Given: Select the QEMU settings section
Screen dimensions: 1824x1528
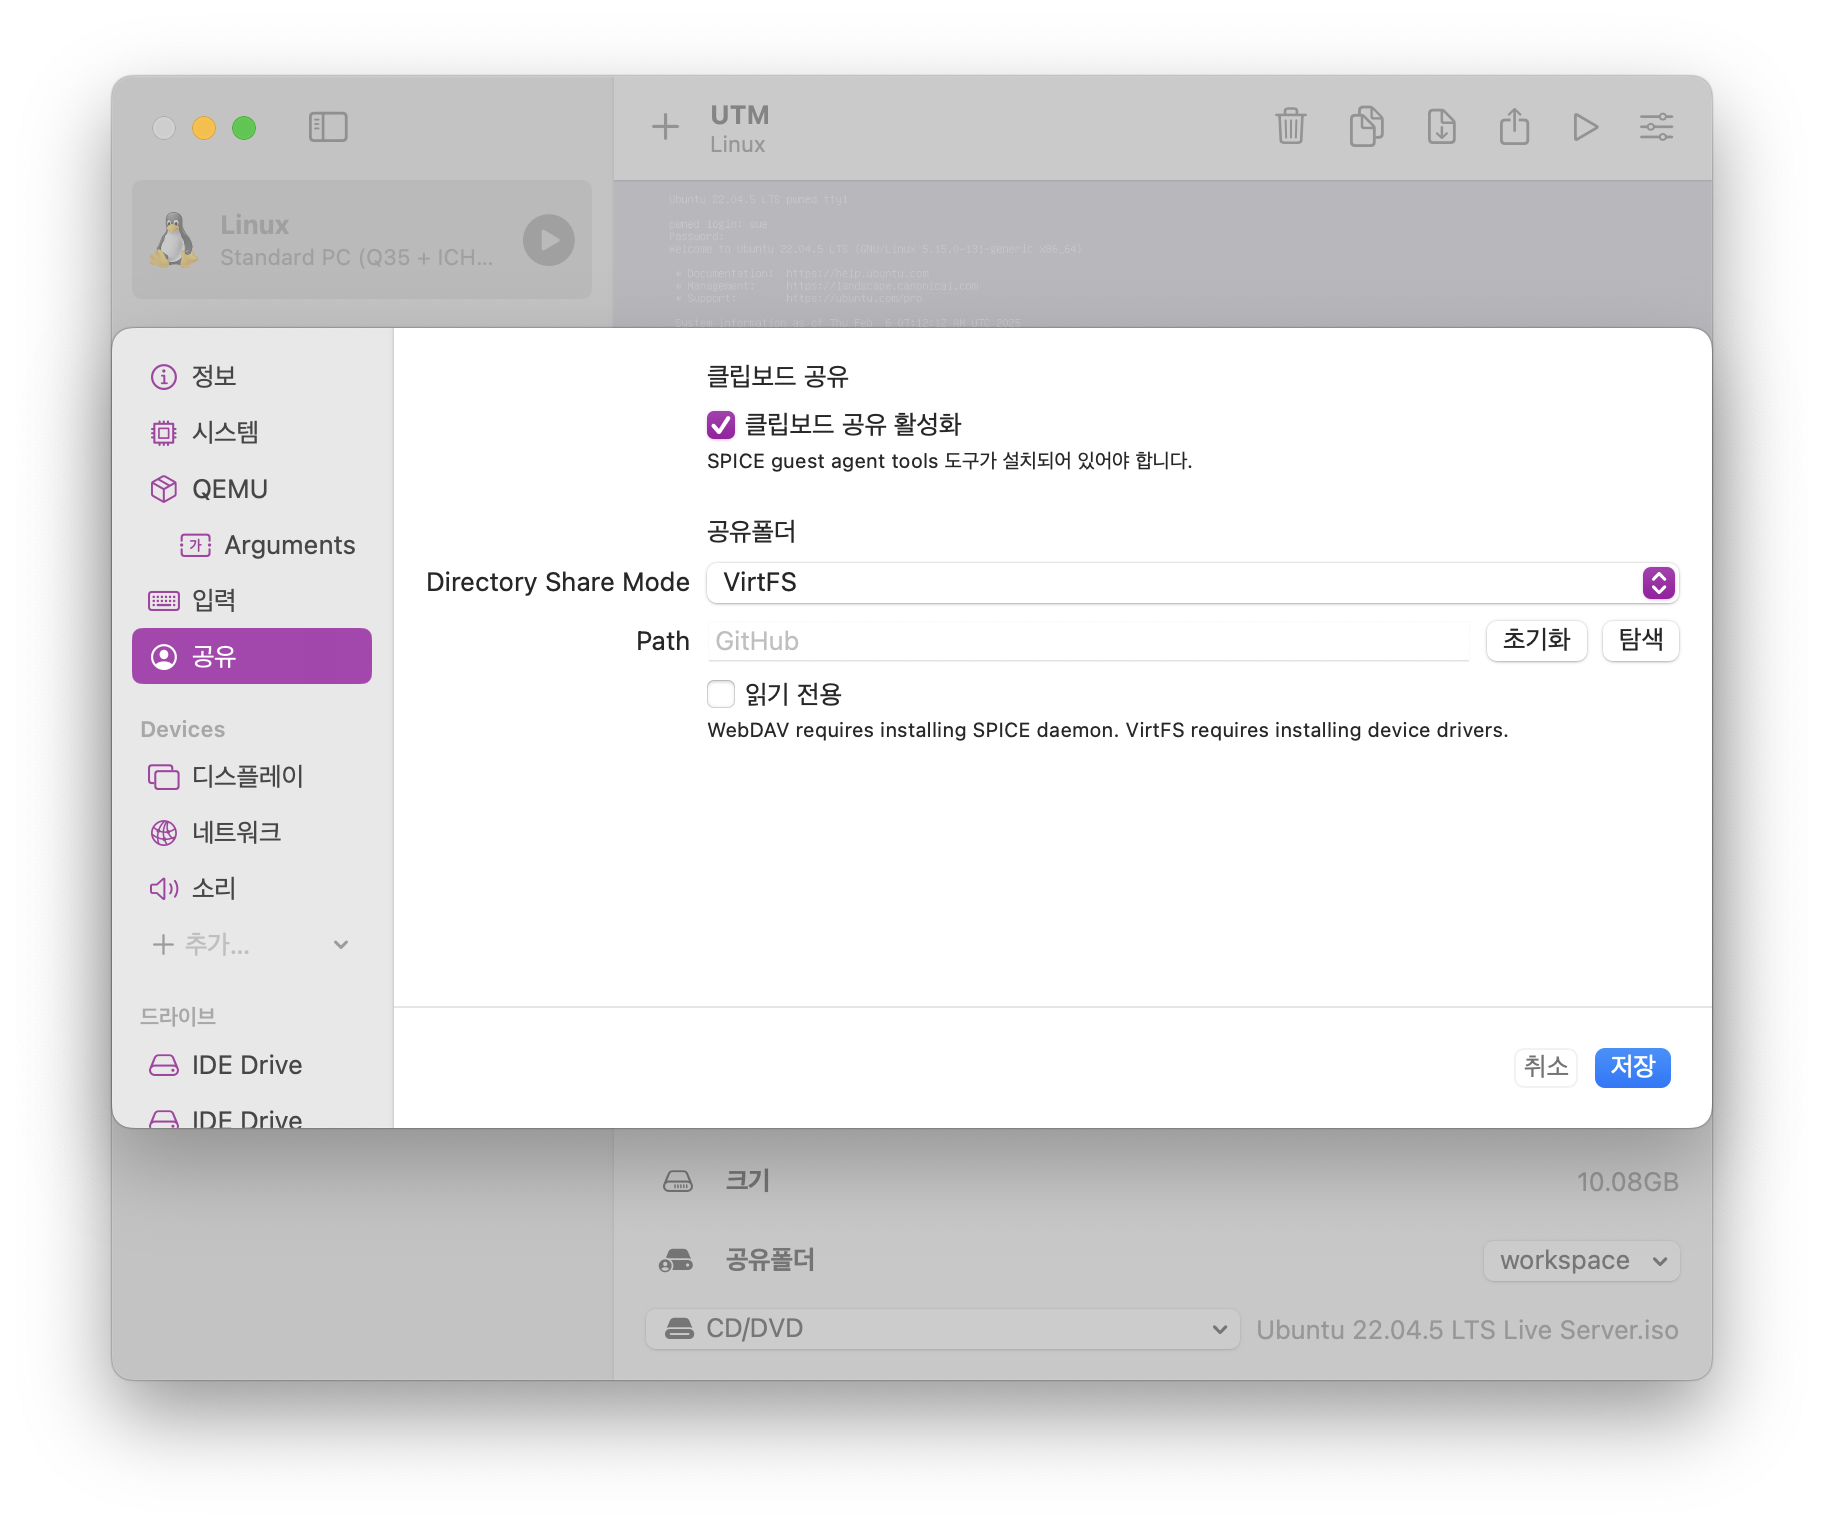Looking at the screenshot, I should (x=252, y=489).
